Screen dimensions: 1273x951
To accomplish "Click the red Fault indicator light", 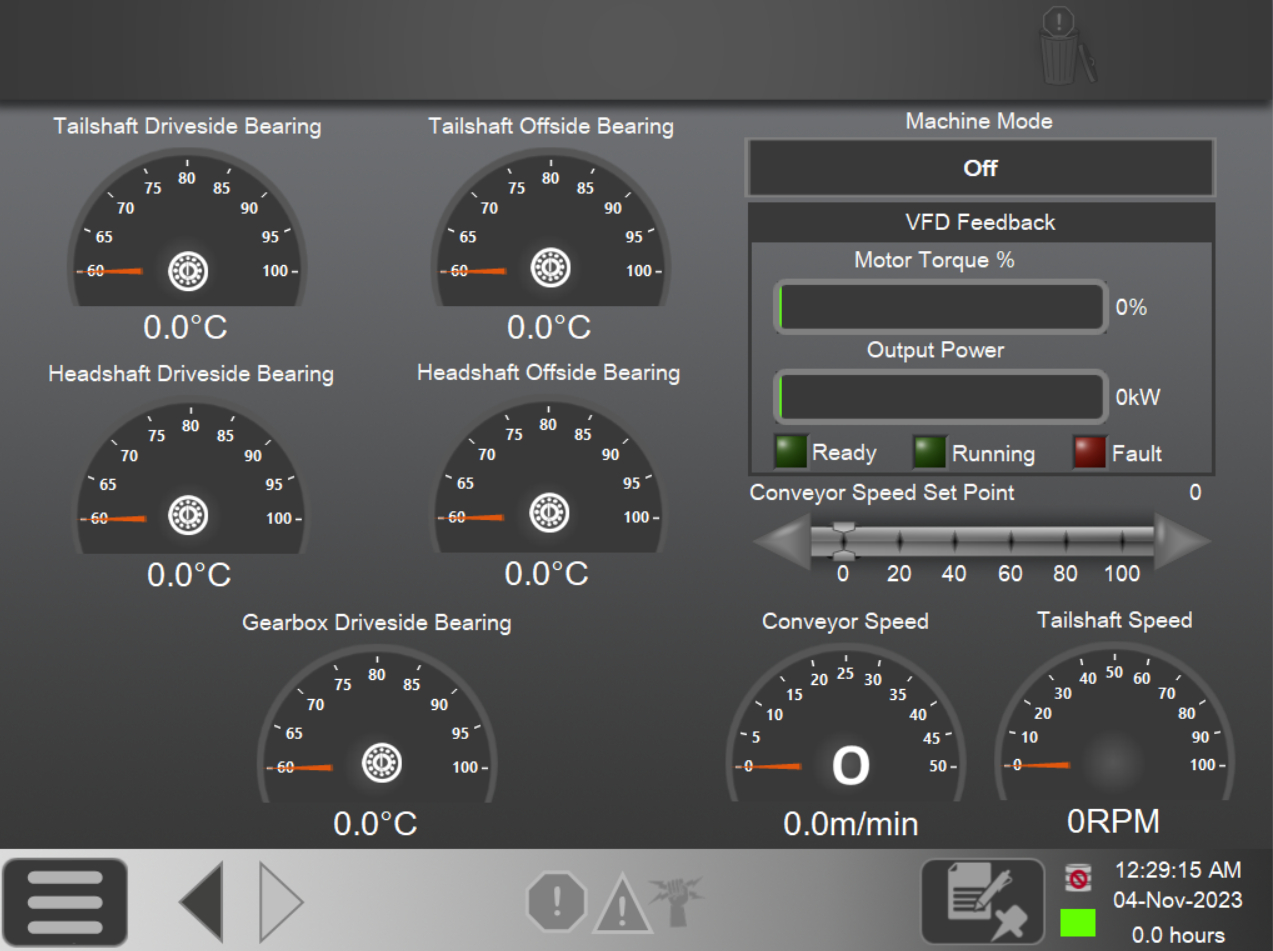I will (1090, 453).
